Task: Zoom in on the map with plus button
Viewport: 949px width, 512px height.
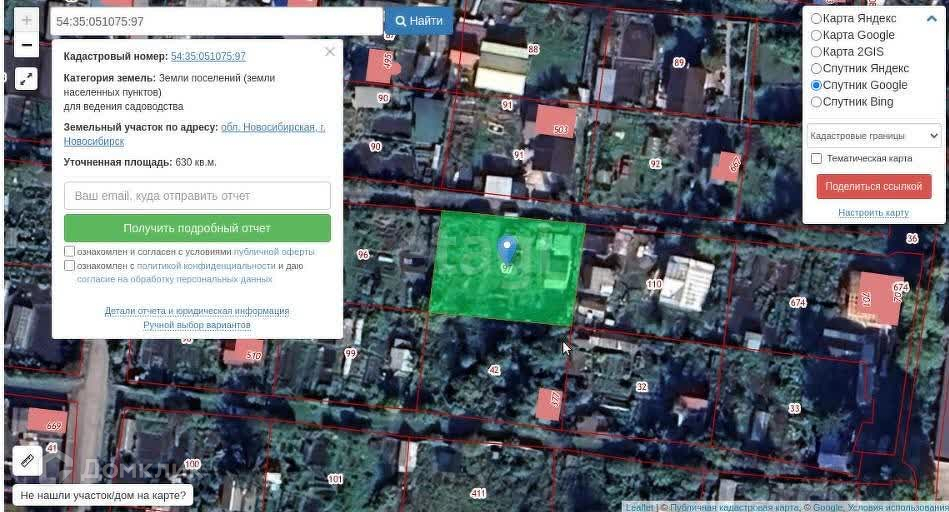Action: click(x=26, y=19)
